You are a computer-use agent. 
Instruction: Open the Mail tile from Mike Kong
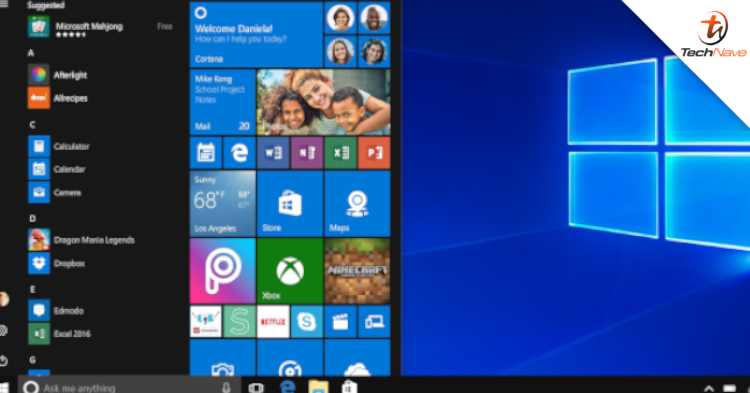coord(222,102)
